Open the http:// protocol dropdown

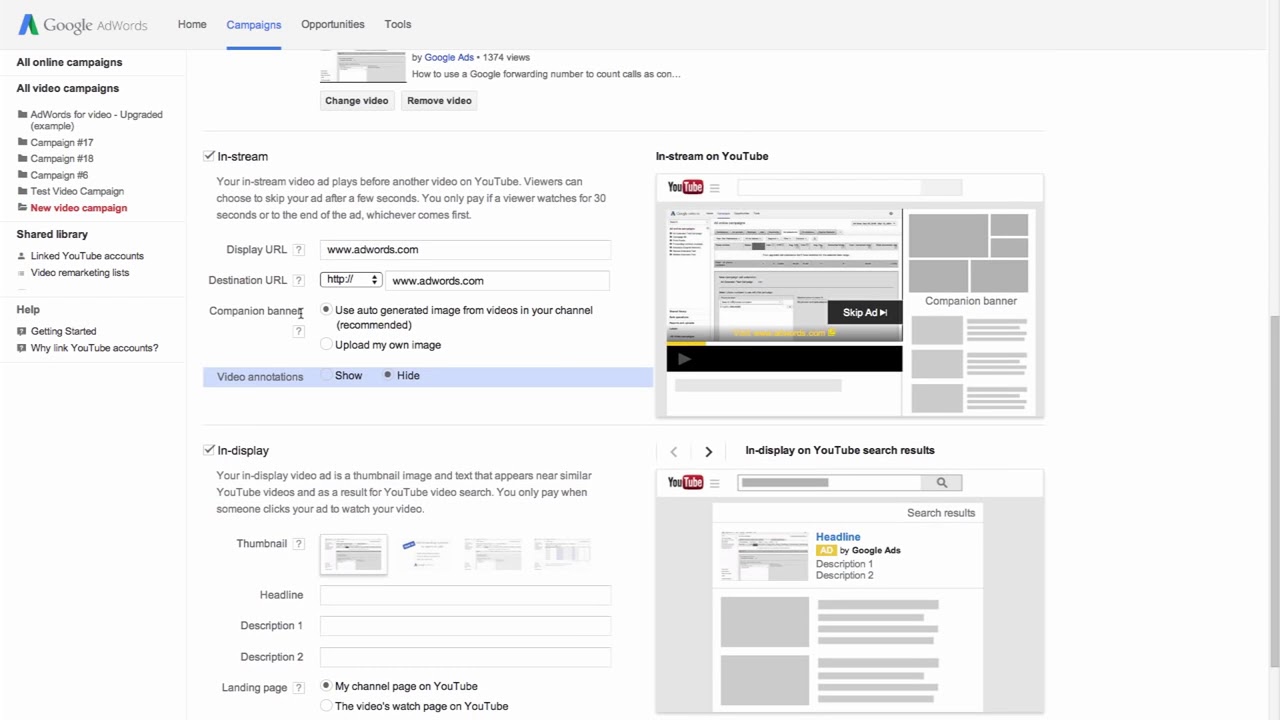351,280
